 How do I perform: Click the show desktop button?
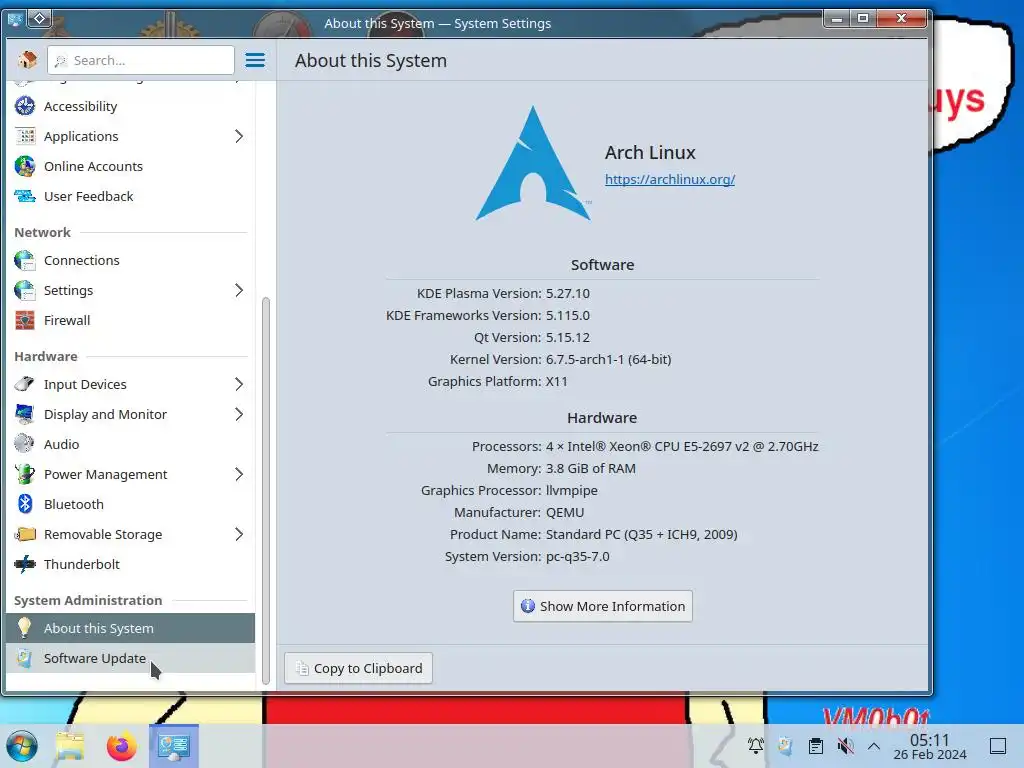click(998, 746)
